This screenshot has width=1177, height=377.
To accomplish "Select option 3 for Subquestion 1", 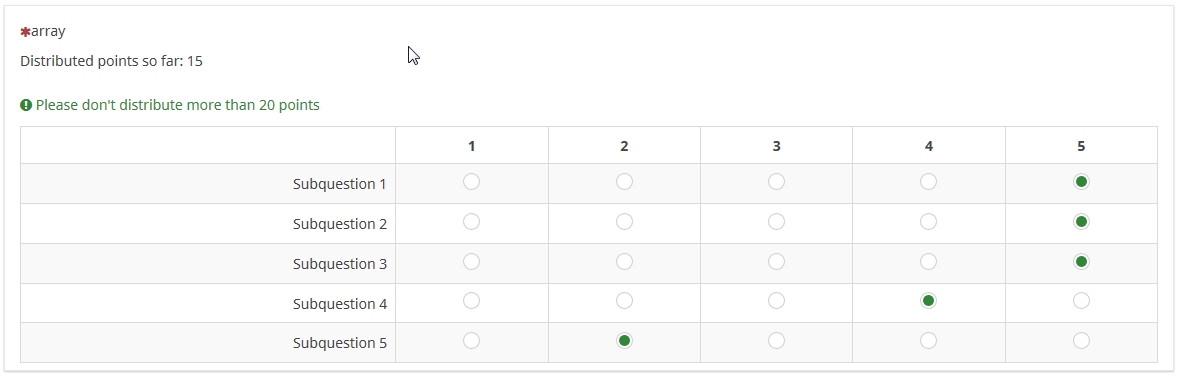I will [x=776, y=182].
